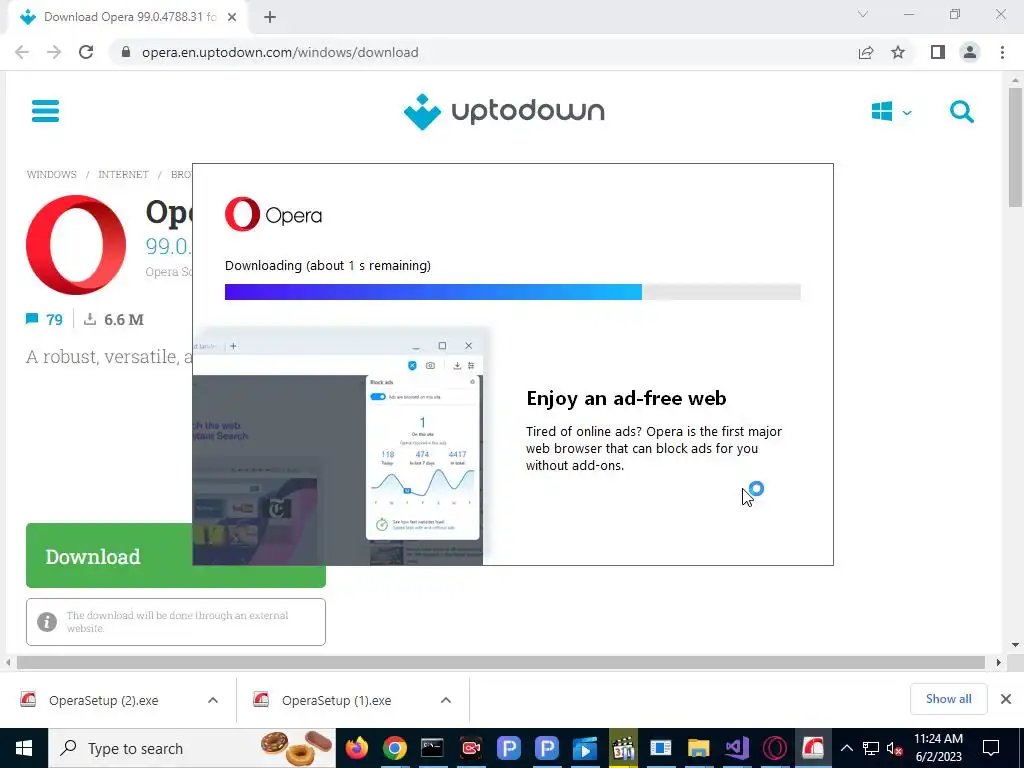Open File Explorer from the taskbar

pos(698,748)
